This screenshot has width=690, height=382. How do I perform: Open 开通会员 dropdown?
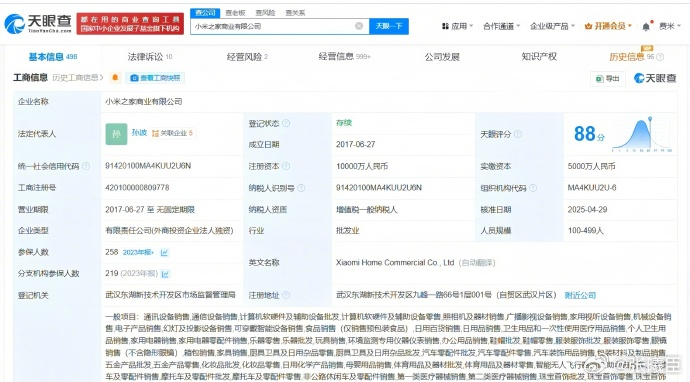(608, 26)
